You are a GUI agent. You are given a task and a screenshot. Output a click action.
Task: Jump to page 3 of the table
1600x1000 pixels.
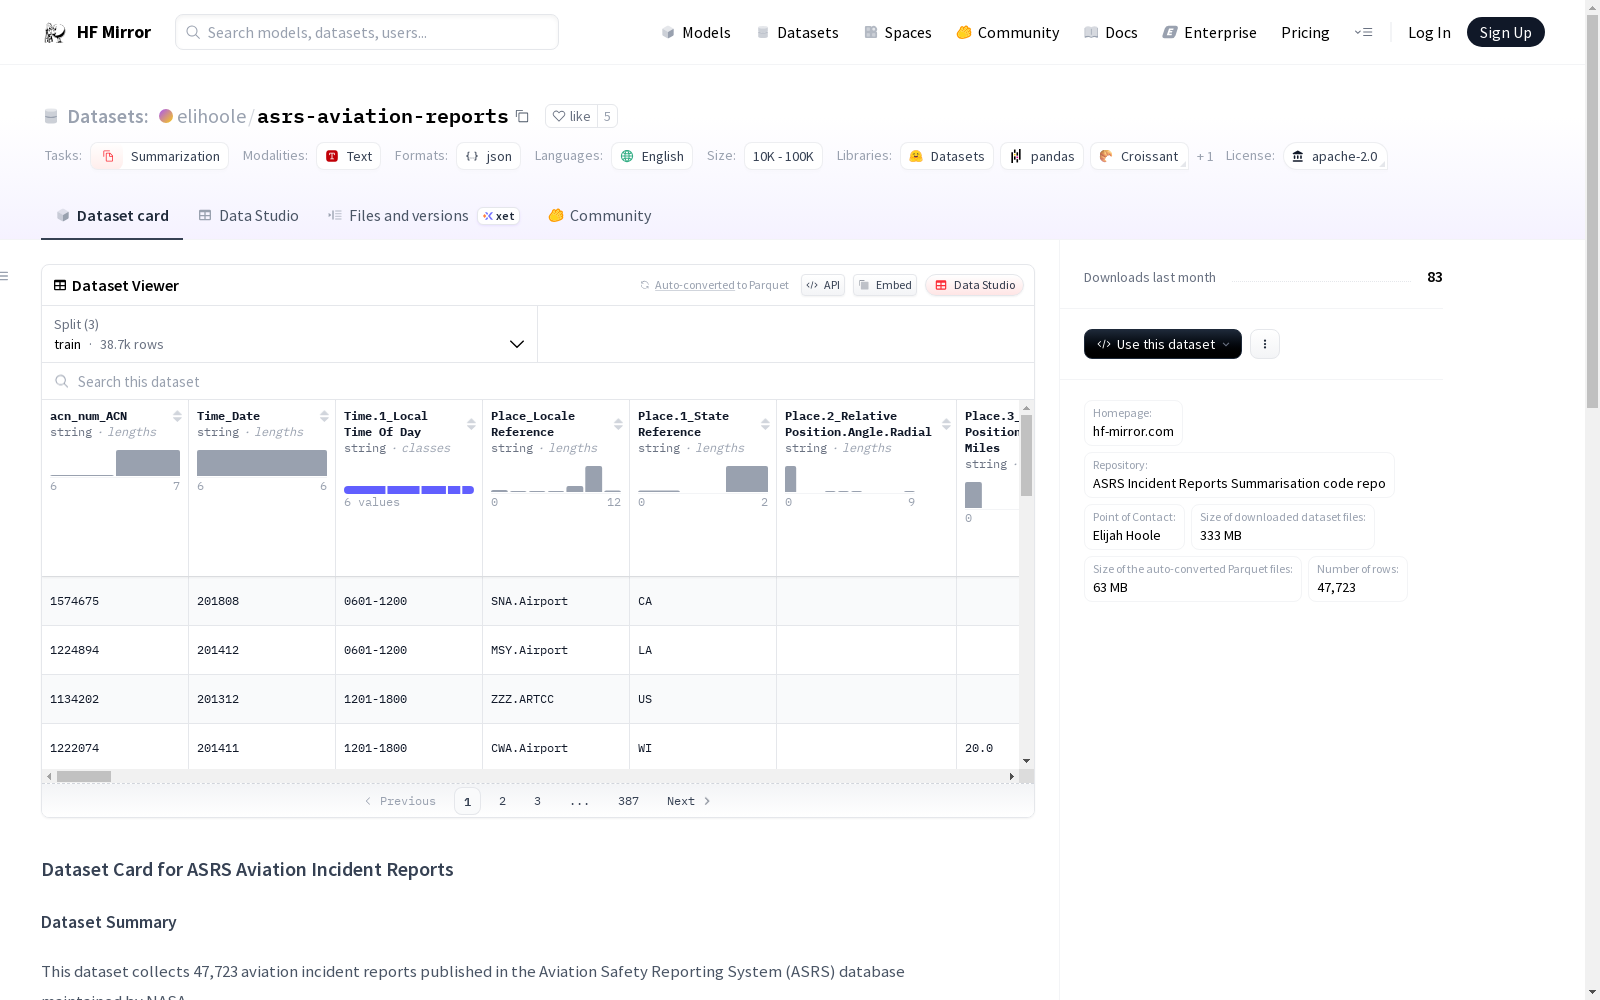coord(537,801)
